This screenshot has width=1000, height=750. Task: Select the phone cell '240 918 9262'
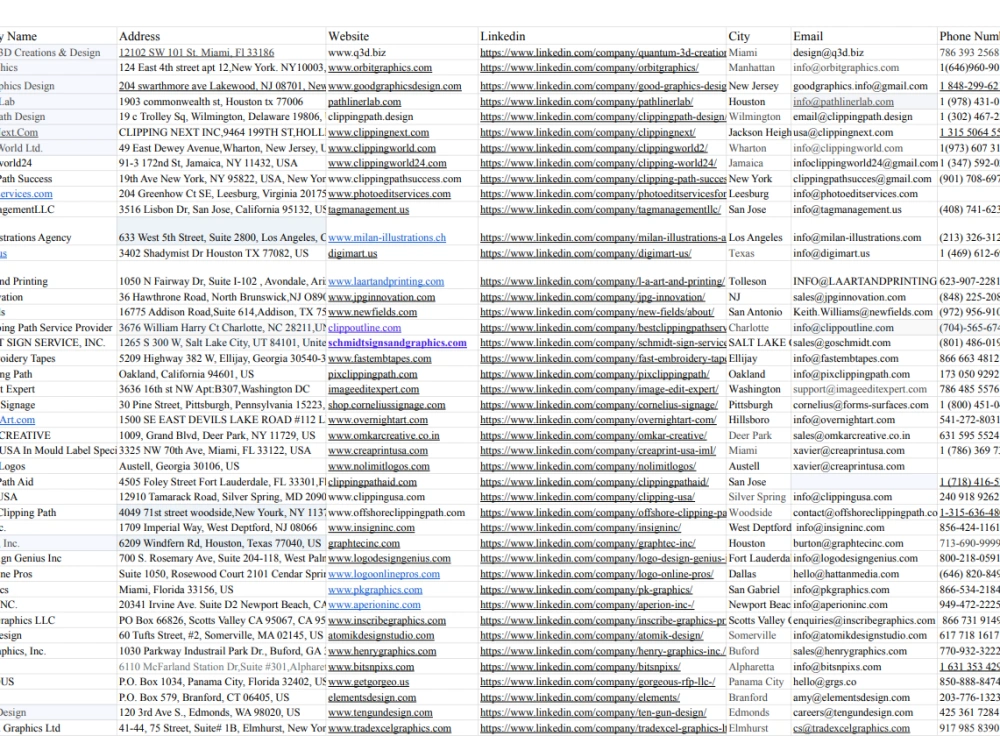969,497
